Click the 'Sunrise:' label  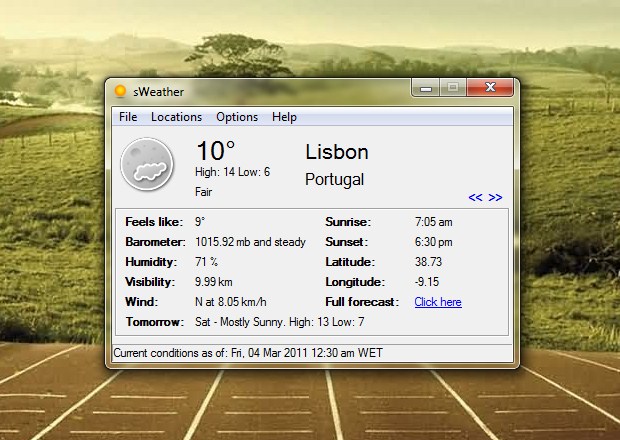click(348, 222)
